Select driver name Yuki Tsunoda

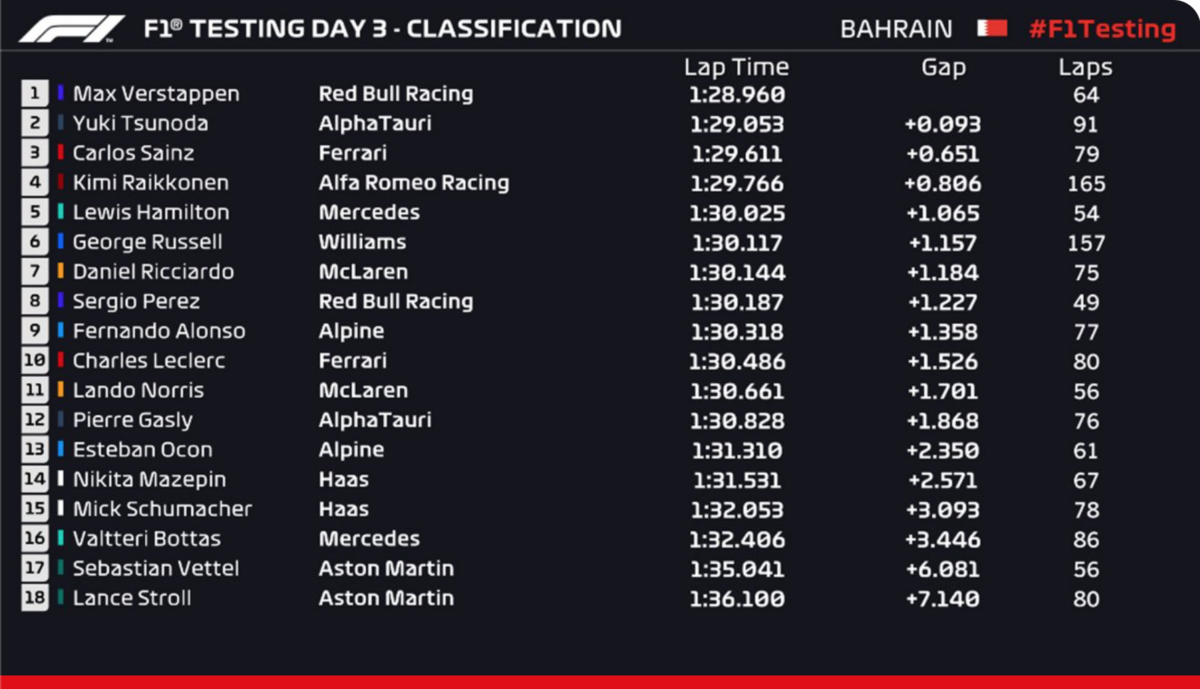(x=140, y=123)
